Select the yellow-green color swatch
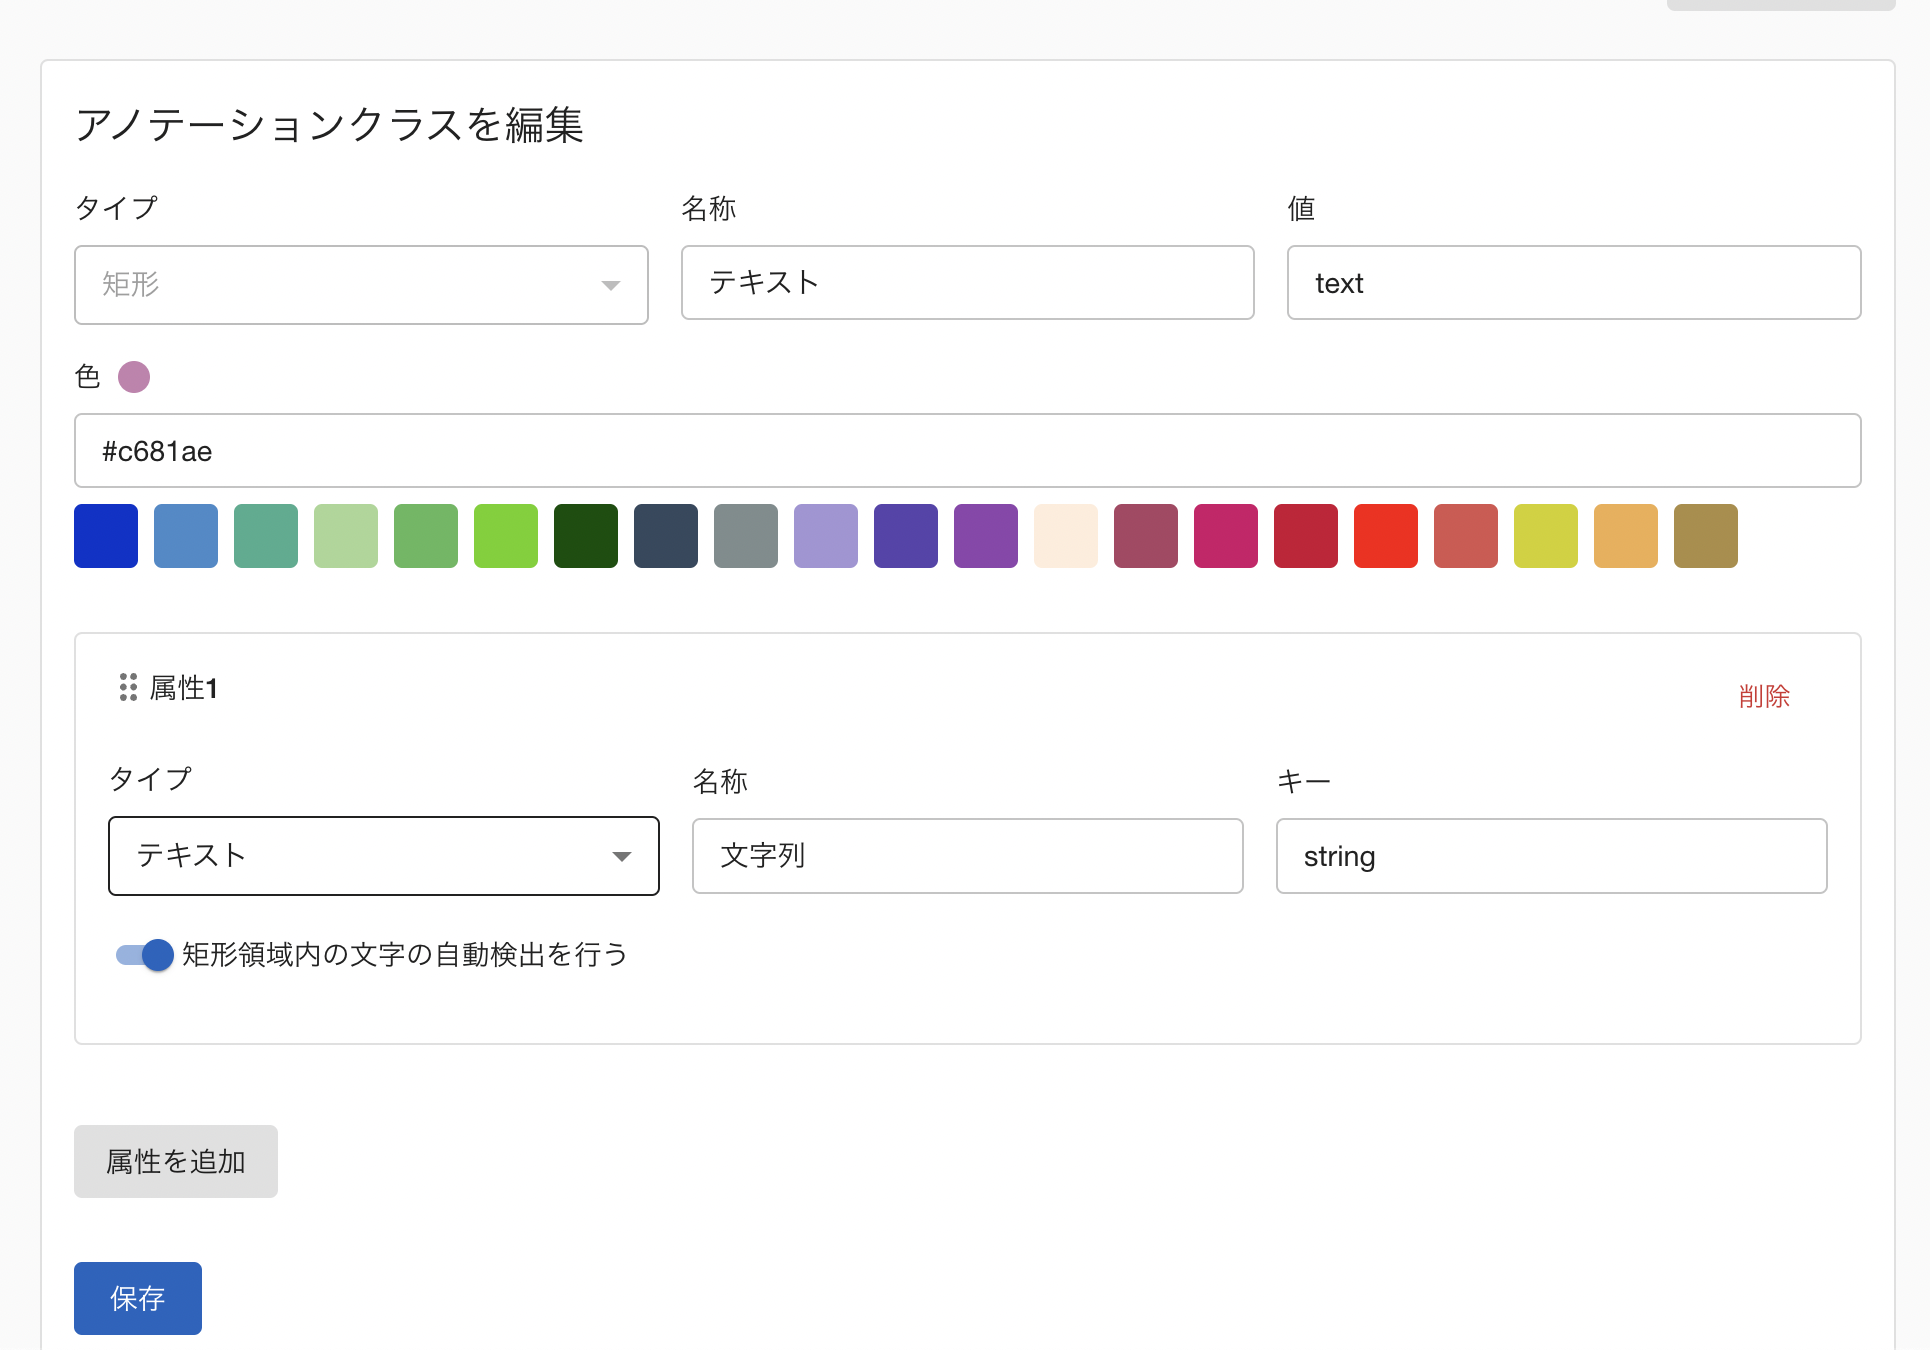The image size is (1930, 1350). pyautogui.click(x=1546, y=536)
